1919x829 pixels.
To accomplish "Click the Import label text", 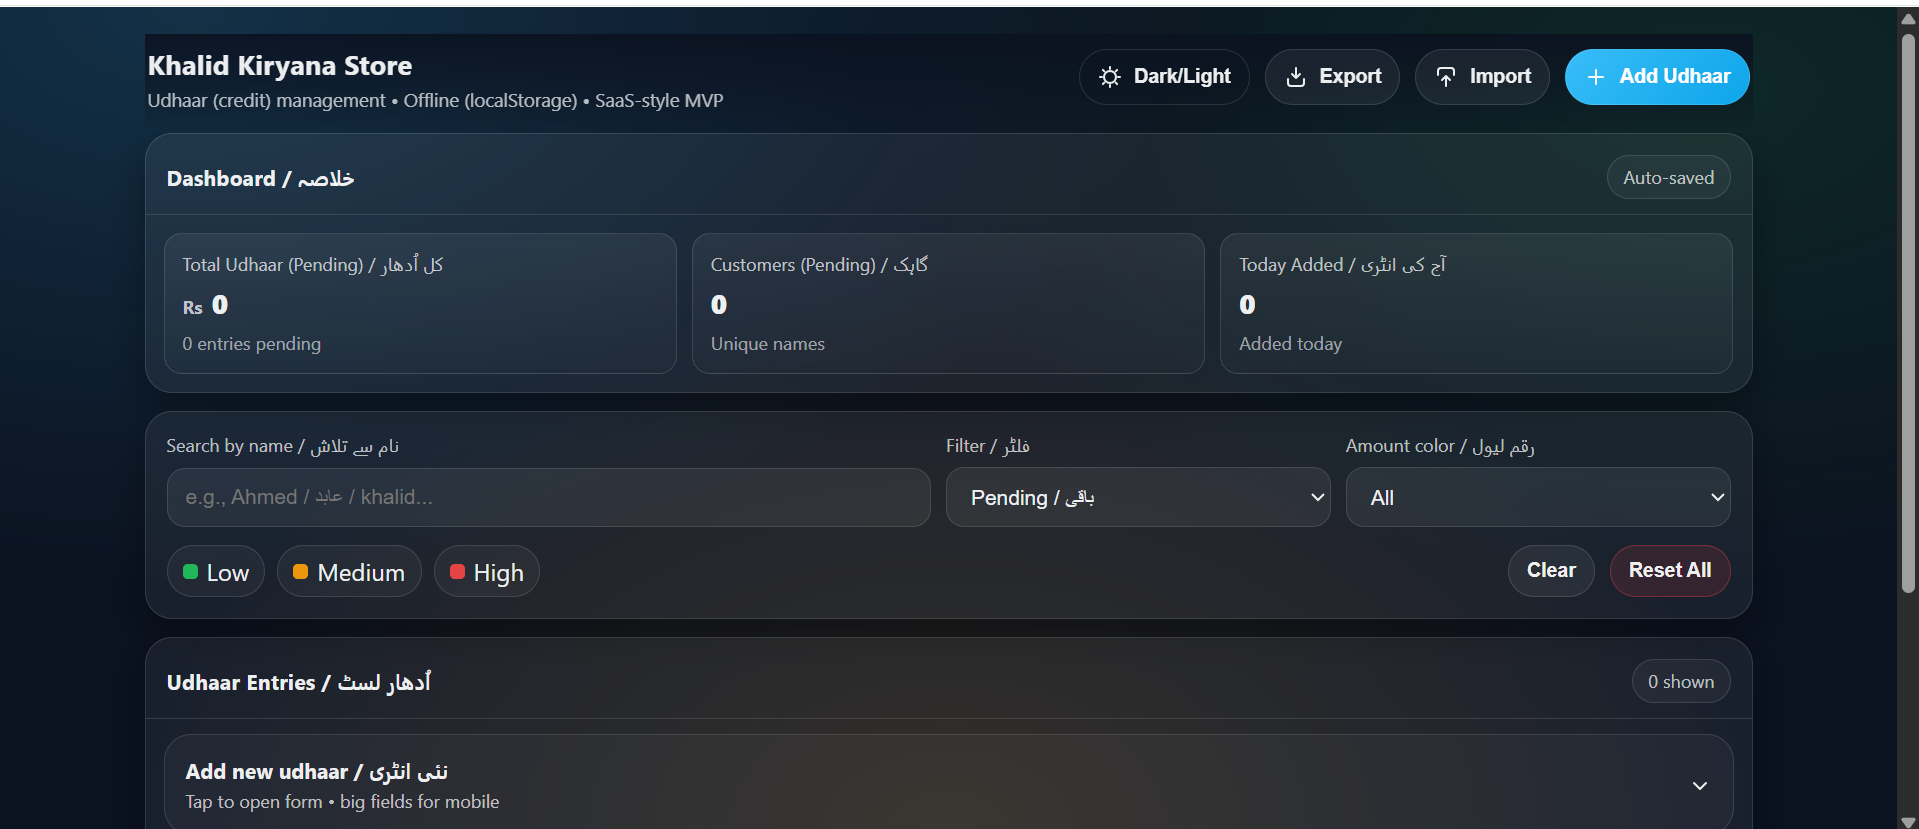I will tap(1500, 76).
